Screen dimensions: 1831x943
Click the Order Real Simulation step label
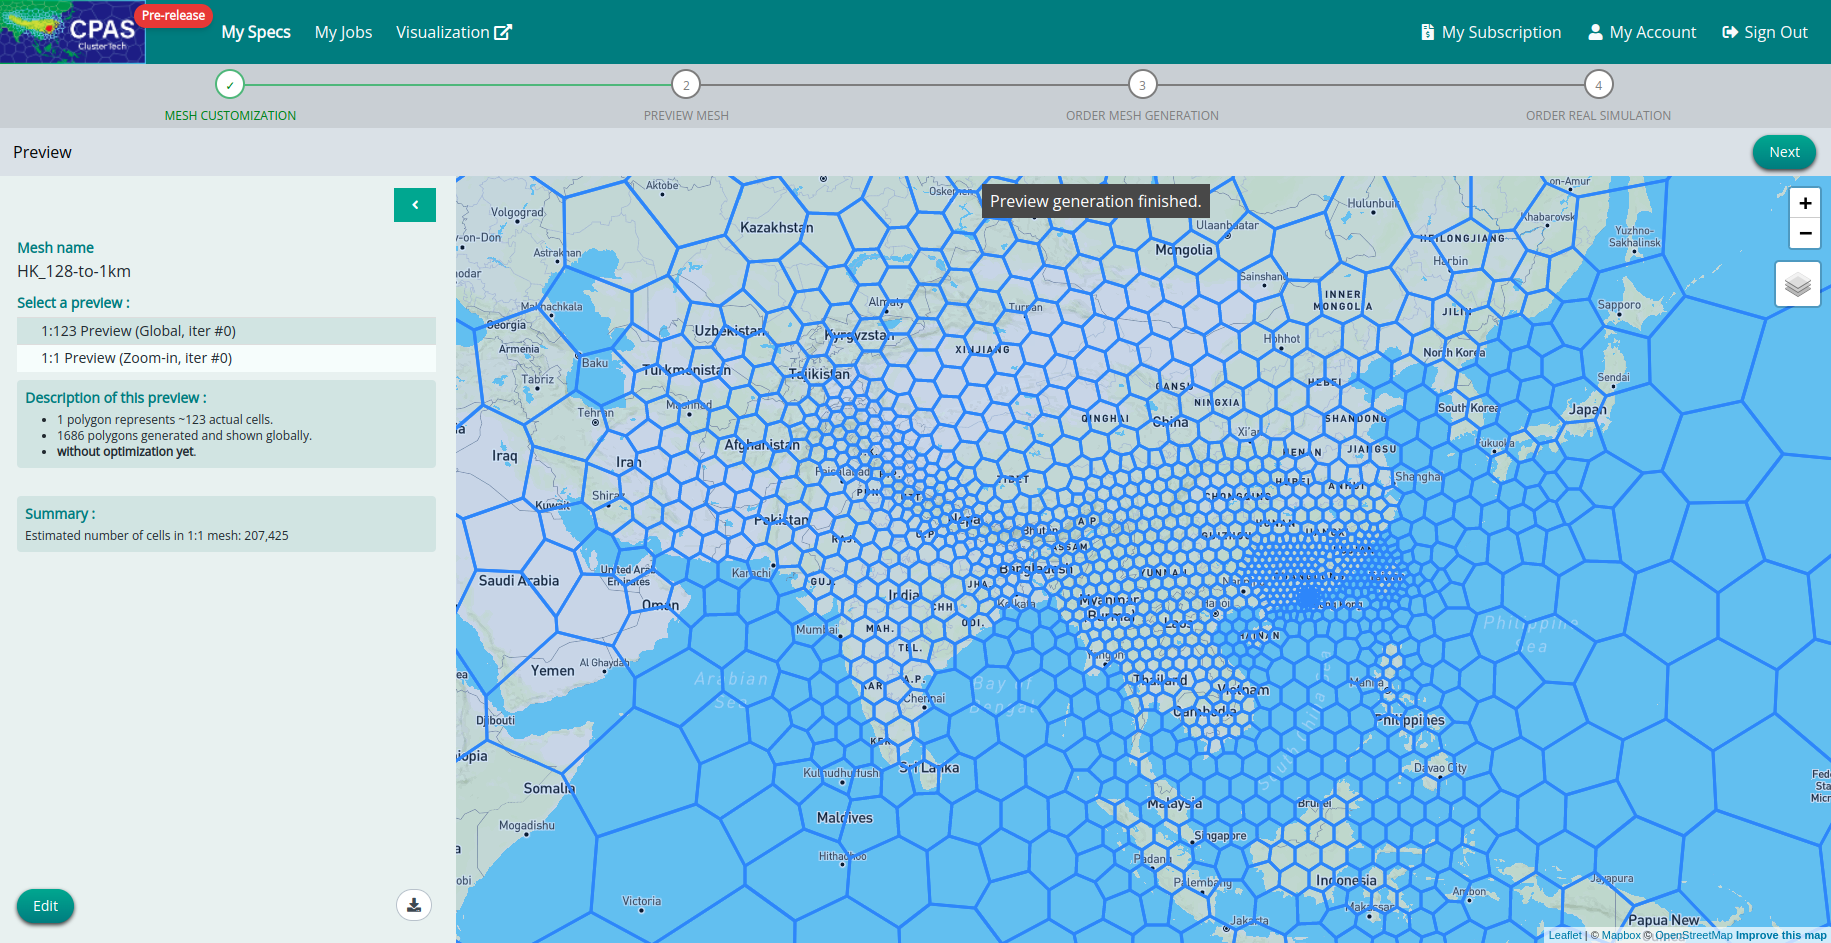click(1598, 116)
